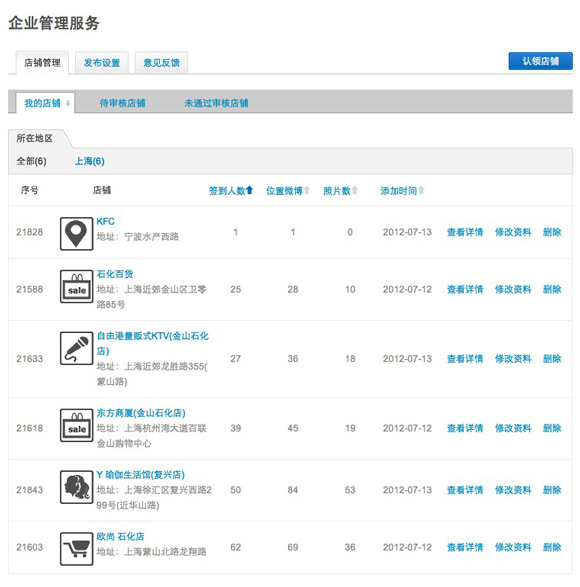Open the 意见反馈 tab

click(161, 63)
